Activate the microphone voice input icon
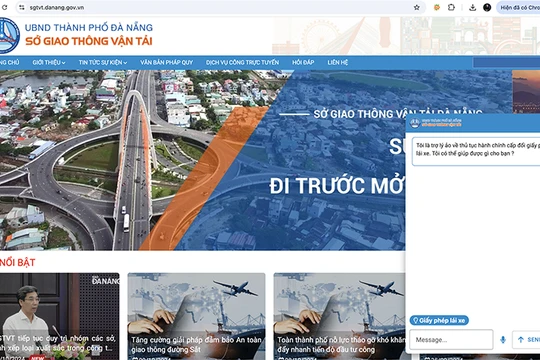 [x=503, y=340]
